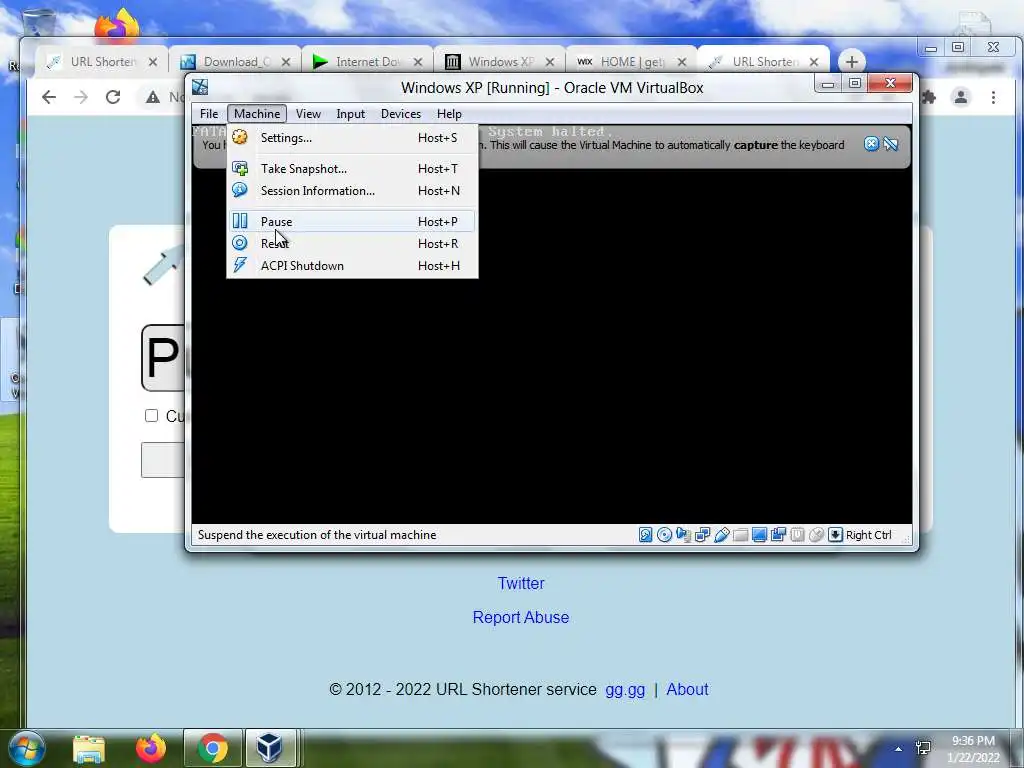
Task: Open Chrome three-dot menu
Action: [x=993, y=97]
